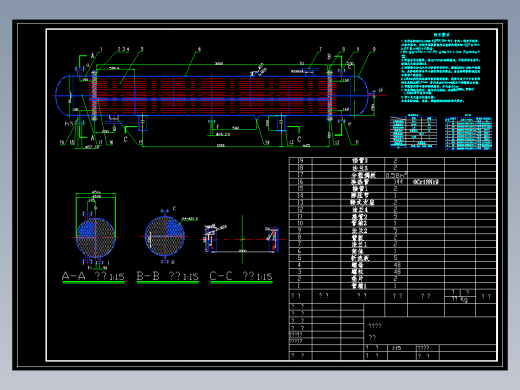The height and width of the screenshot is (390, 520).
Task: Click the right blue-bordered nozzle table
Action: pyautogui.click(x=468, y=133)
